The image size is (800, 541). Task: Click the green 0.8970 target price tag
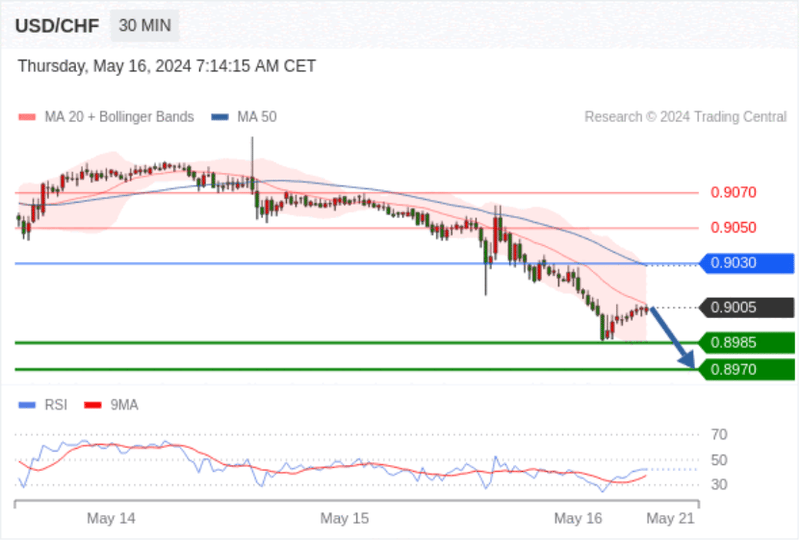pos(747,370)
